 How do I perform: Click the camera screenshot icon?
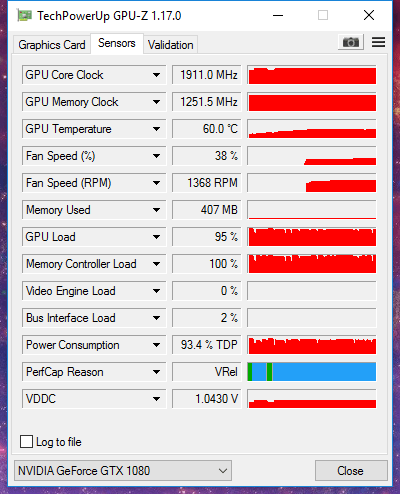coord(351,42)
